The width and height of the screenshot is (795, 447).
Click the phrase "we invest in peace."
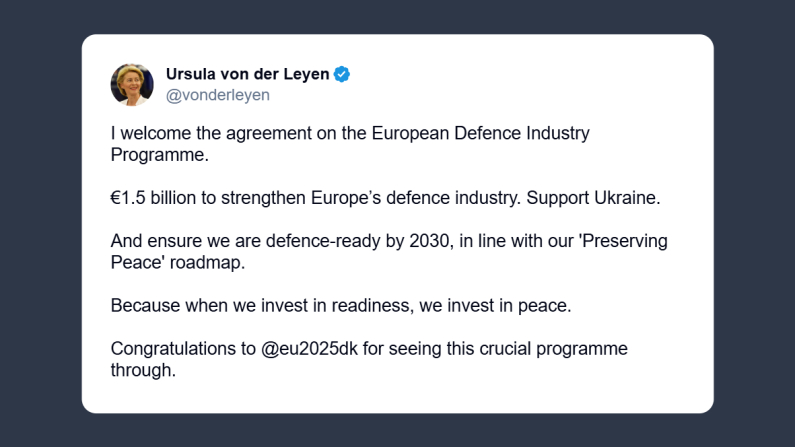(x=500, y=306)
